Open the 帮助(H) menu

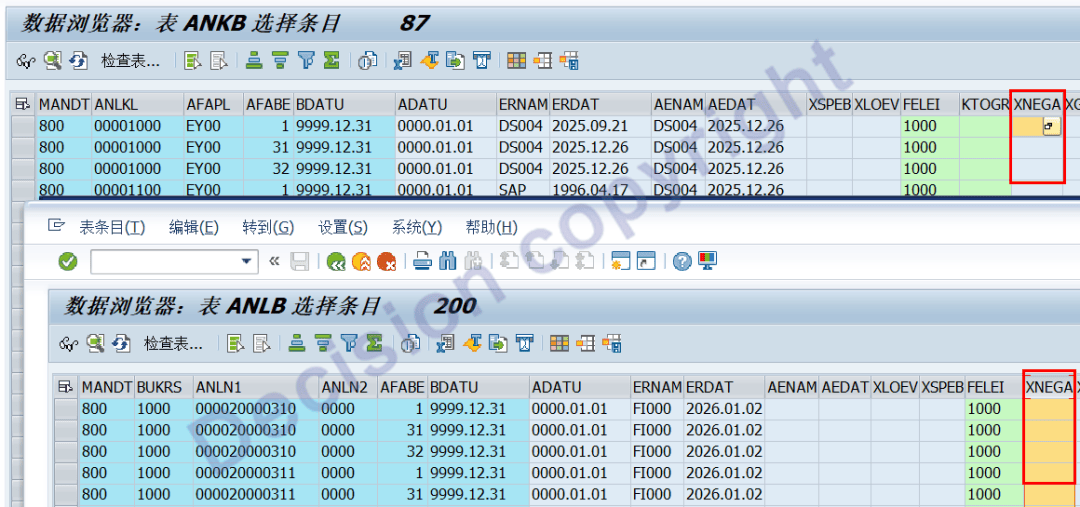(x=492, y=227)
